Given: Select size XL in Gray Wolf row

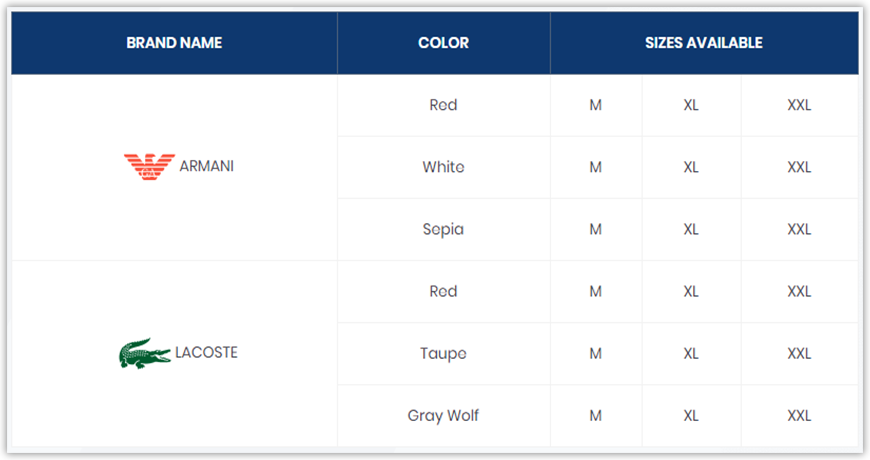Looking at the screenshot, I should pyautogui.click(x=691, y=415).
